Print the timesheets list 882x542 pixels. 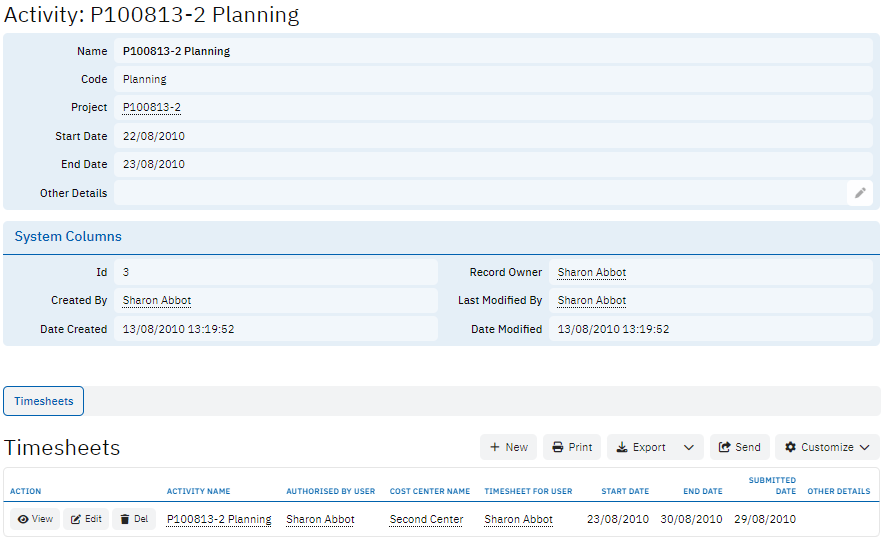(x=572, y=447)
